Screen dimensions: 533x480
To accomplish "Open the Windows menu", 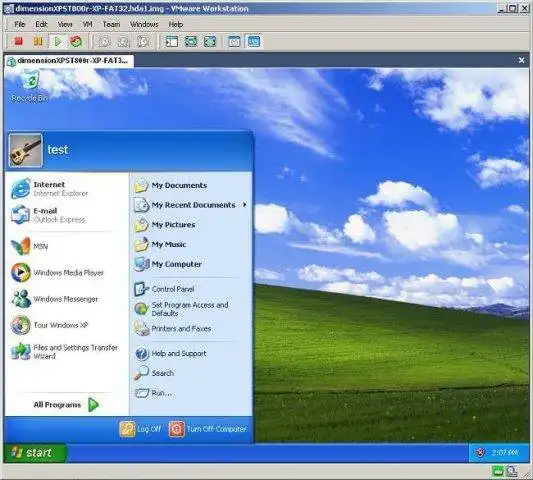I will point(144,24).
